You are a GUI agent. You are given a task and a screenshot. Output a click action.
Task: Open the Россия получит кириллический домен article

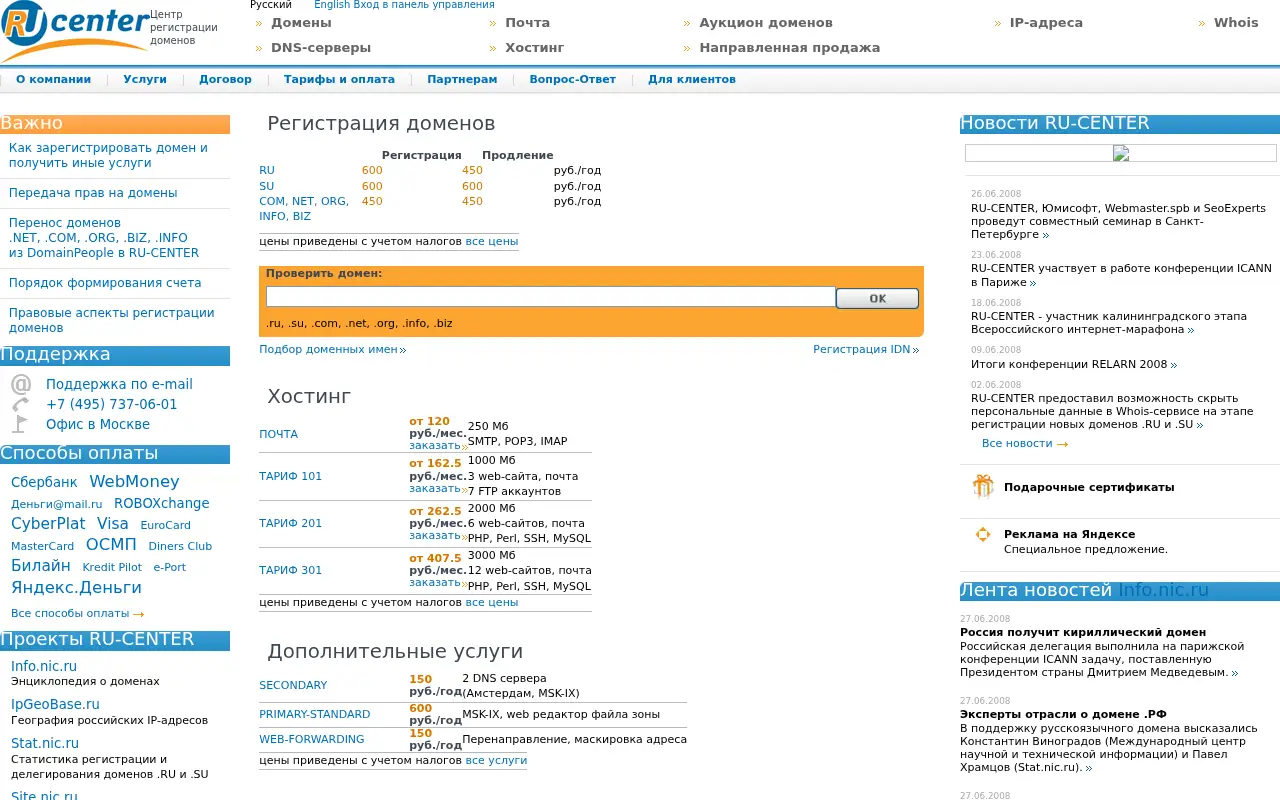[1083, 632]
